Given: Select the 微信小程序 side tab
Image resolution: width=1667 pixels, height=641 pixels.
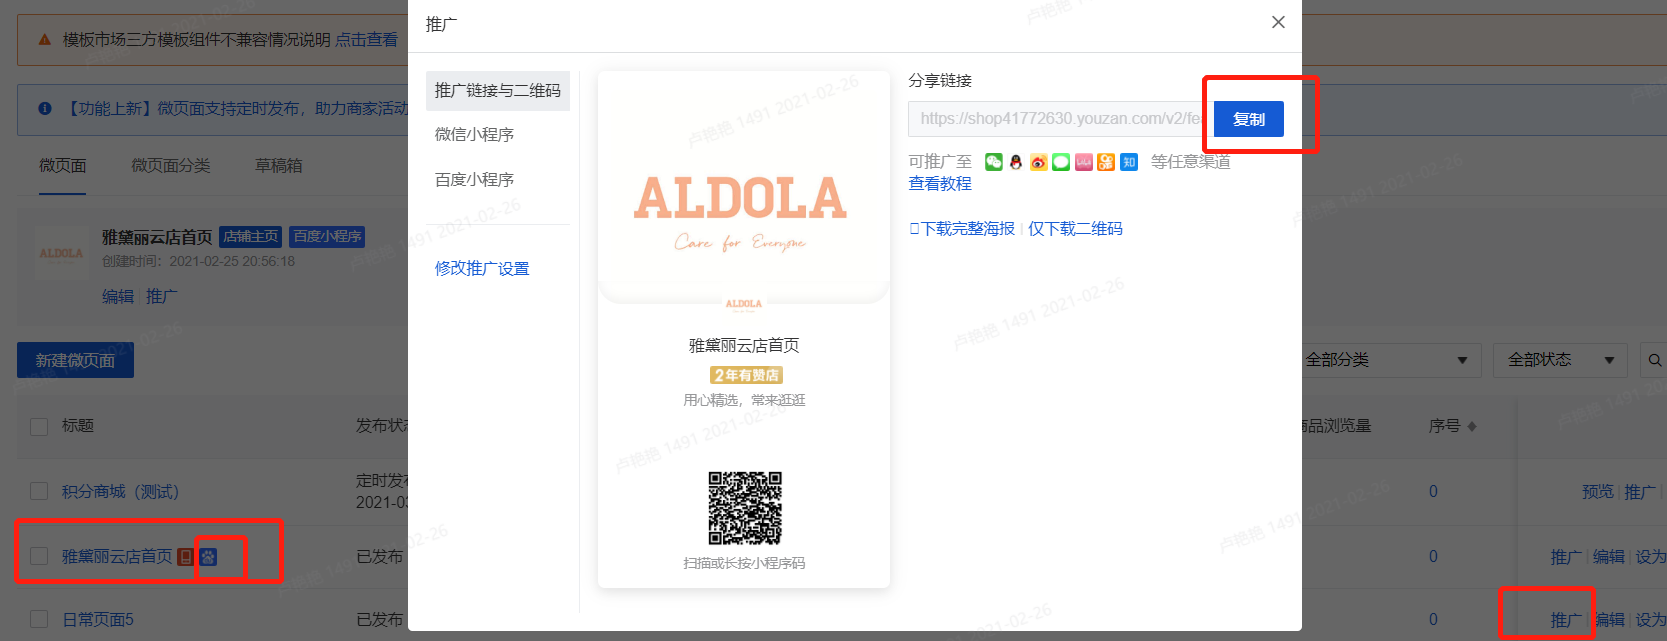Looking at the screenshot, I should coord(474,134).
